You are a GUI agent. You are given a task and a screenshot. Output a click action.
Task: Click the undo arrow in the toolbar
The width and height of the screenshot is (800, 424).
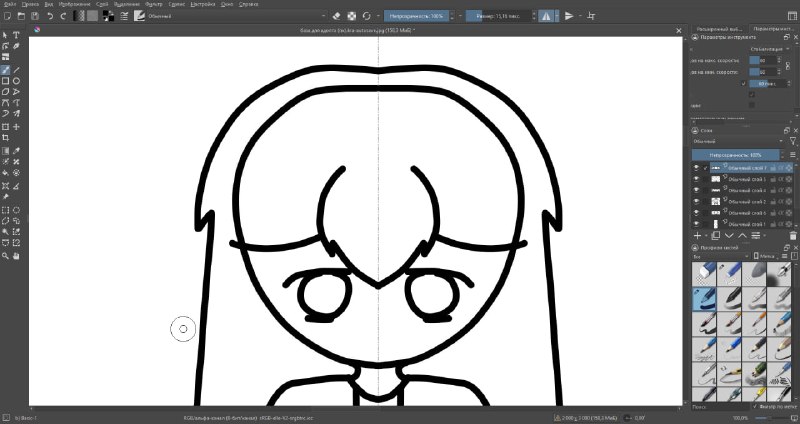50,16
